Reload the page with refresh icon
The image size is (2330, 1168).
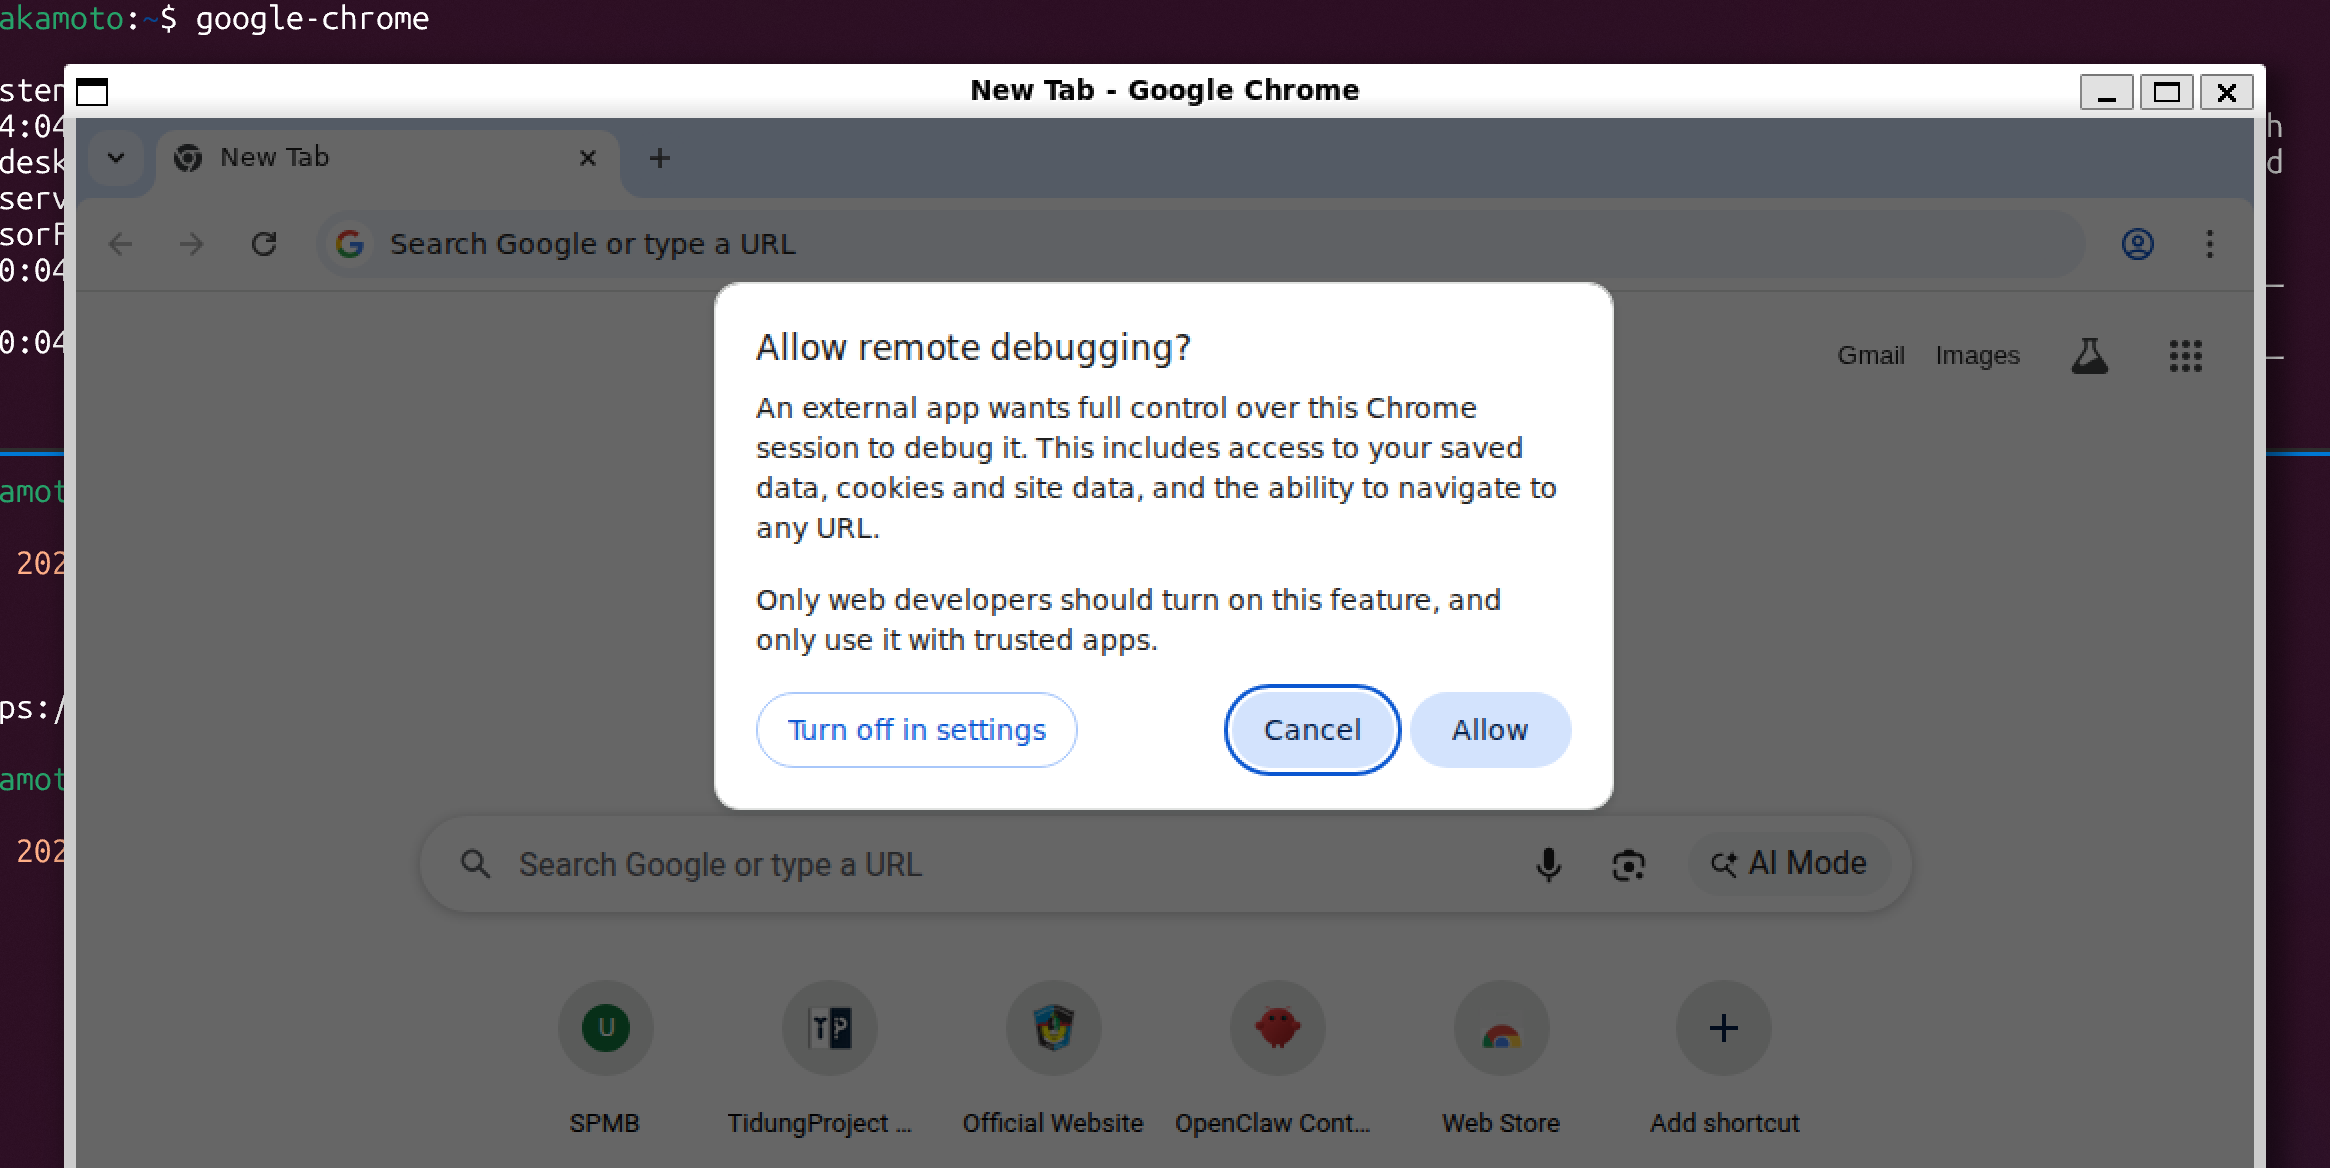(x=264, y=244)
